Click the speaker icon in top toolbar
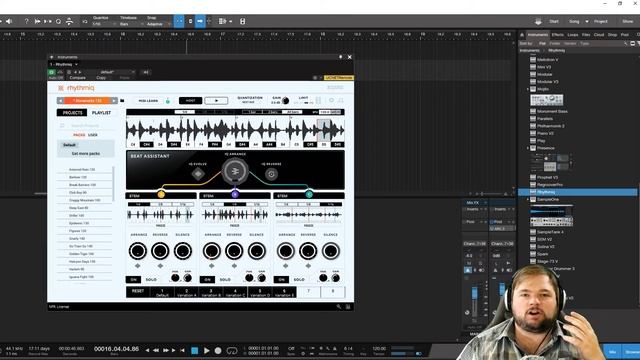This screenshot has width=640, height=360. click(9, 21)
